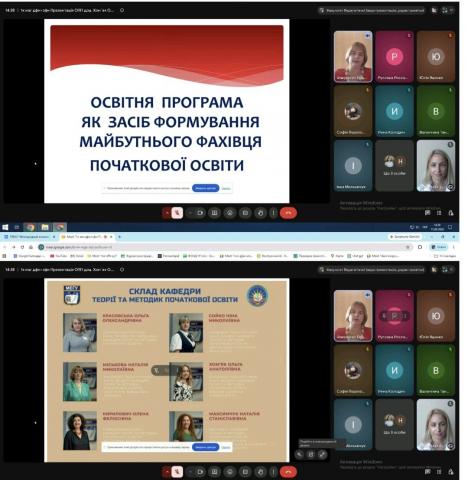The height and width of the screenshot is (480, 468).
Task: Open activities icon in lower Meet window
Action: pyautogui.click(x=439, y=472)
